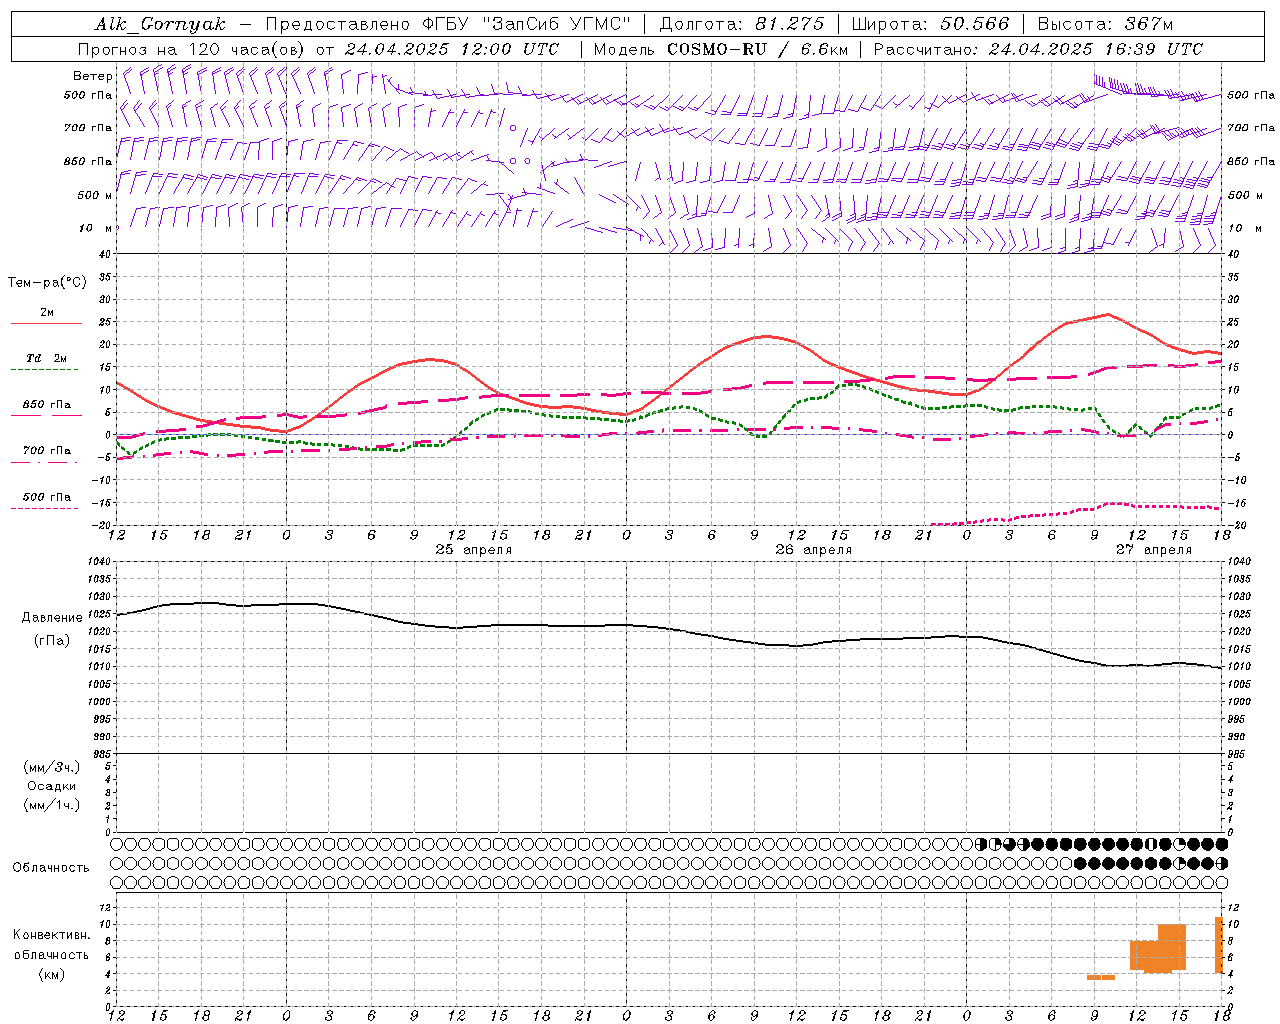
Task: Click the 'Высота: 367м' elevation text
Action: point(1105,24)
